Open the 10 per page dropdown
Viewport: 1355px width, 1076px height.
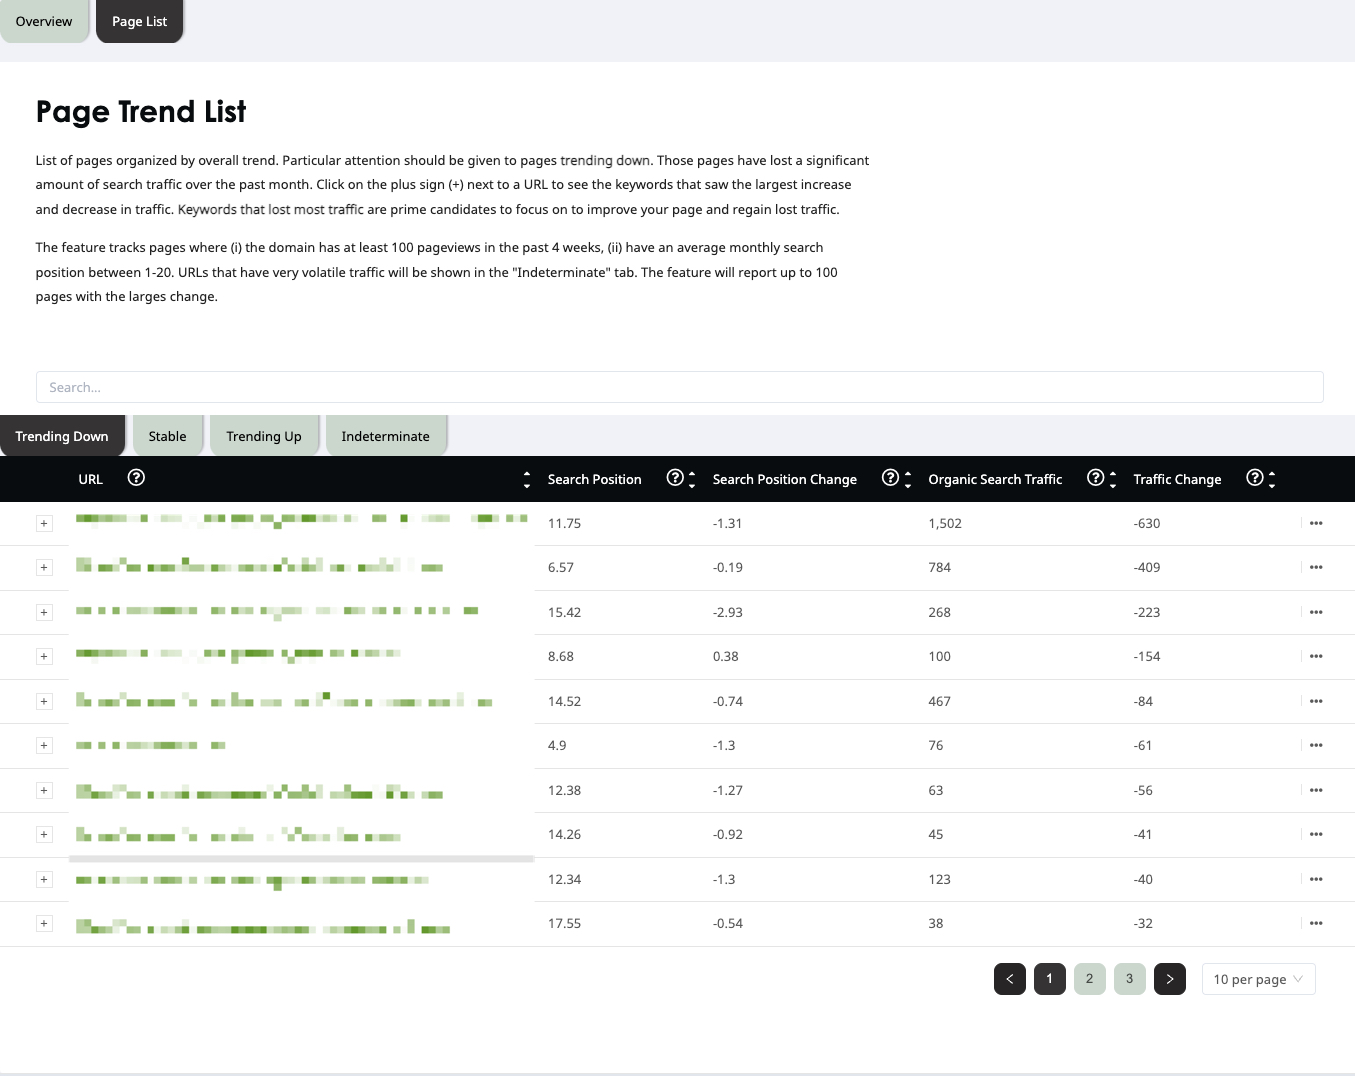tap(1259, 979)
